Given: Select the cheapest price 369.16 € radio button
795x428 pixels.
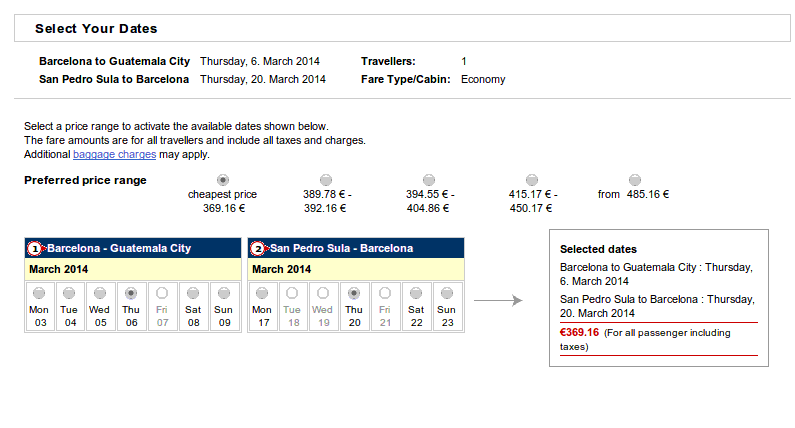Looking at the screenshot, I should 223,180.
